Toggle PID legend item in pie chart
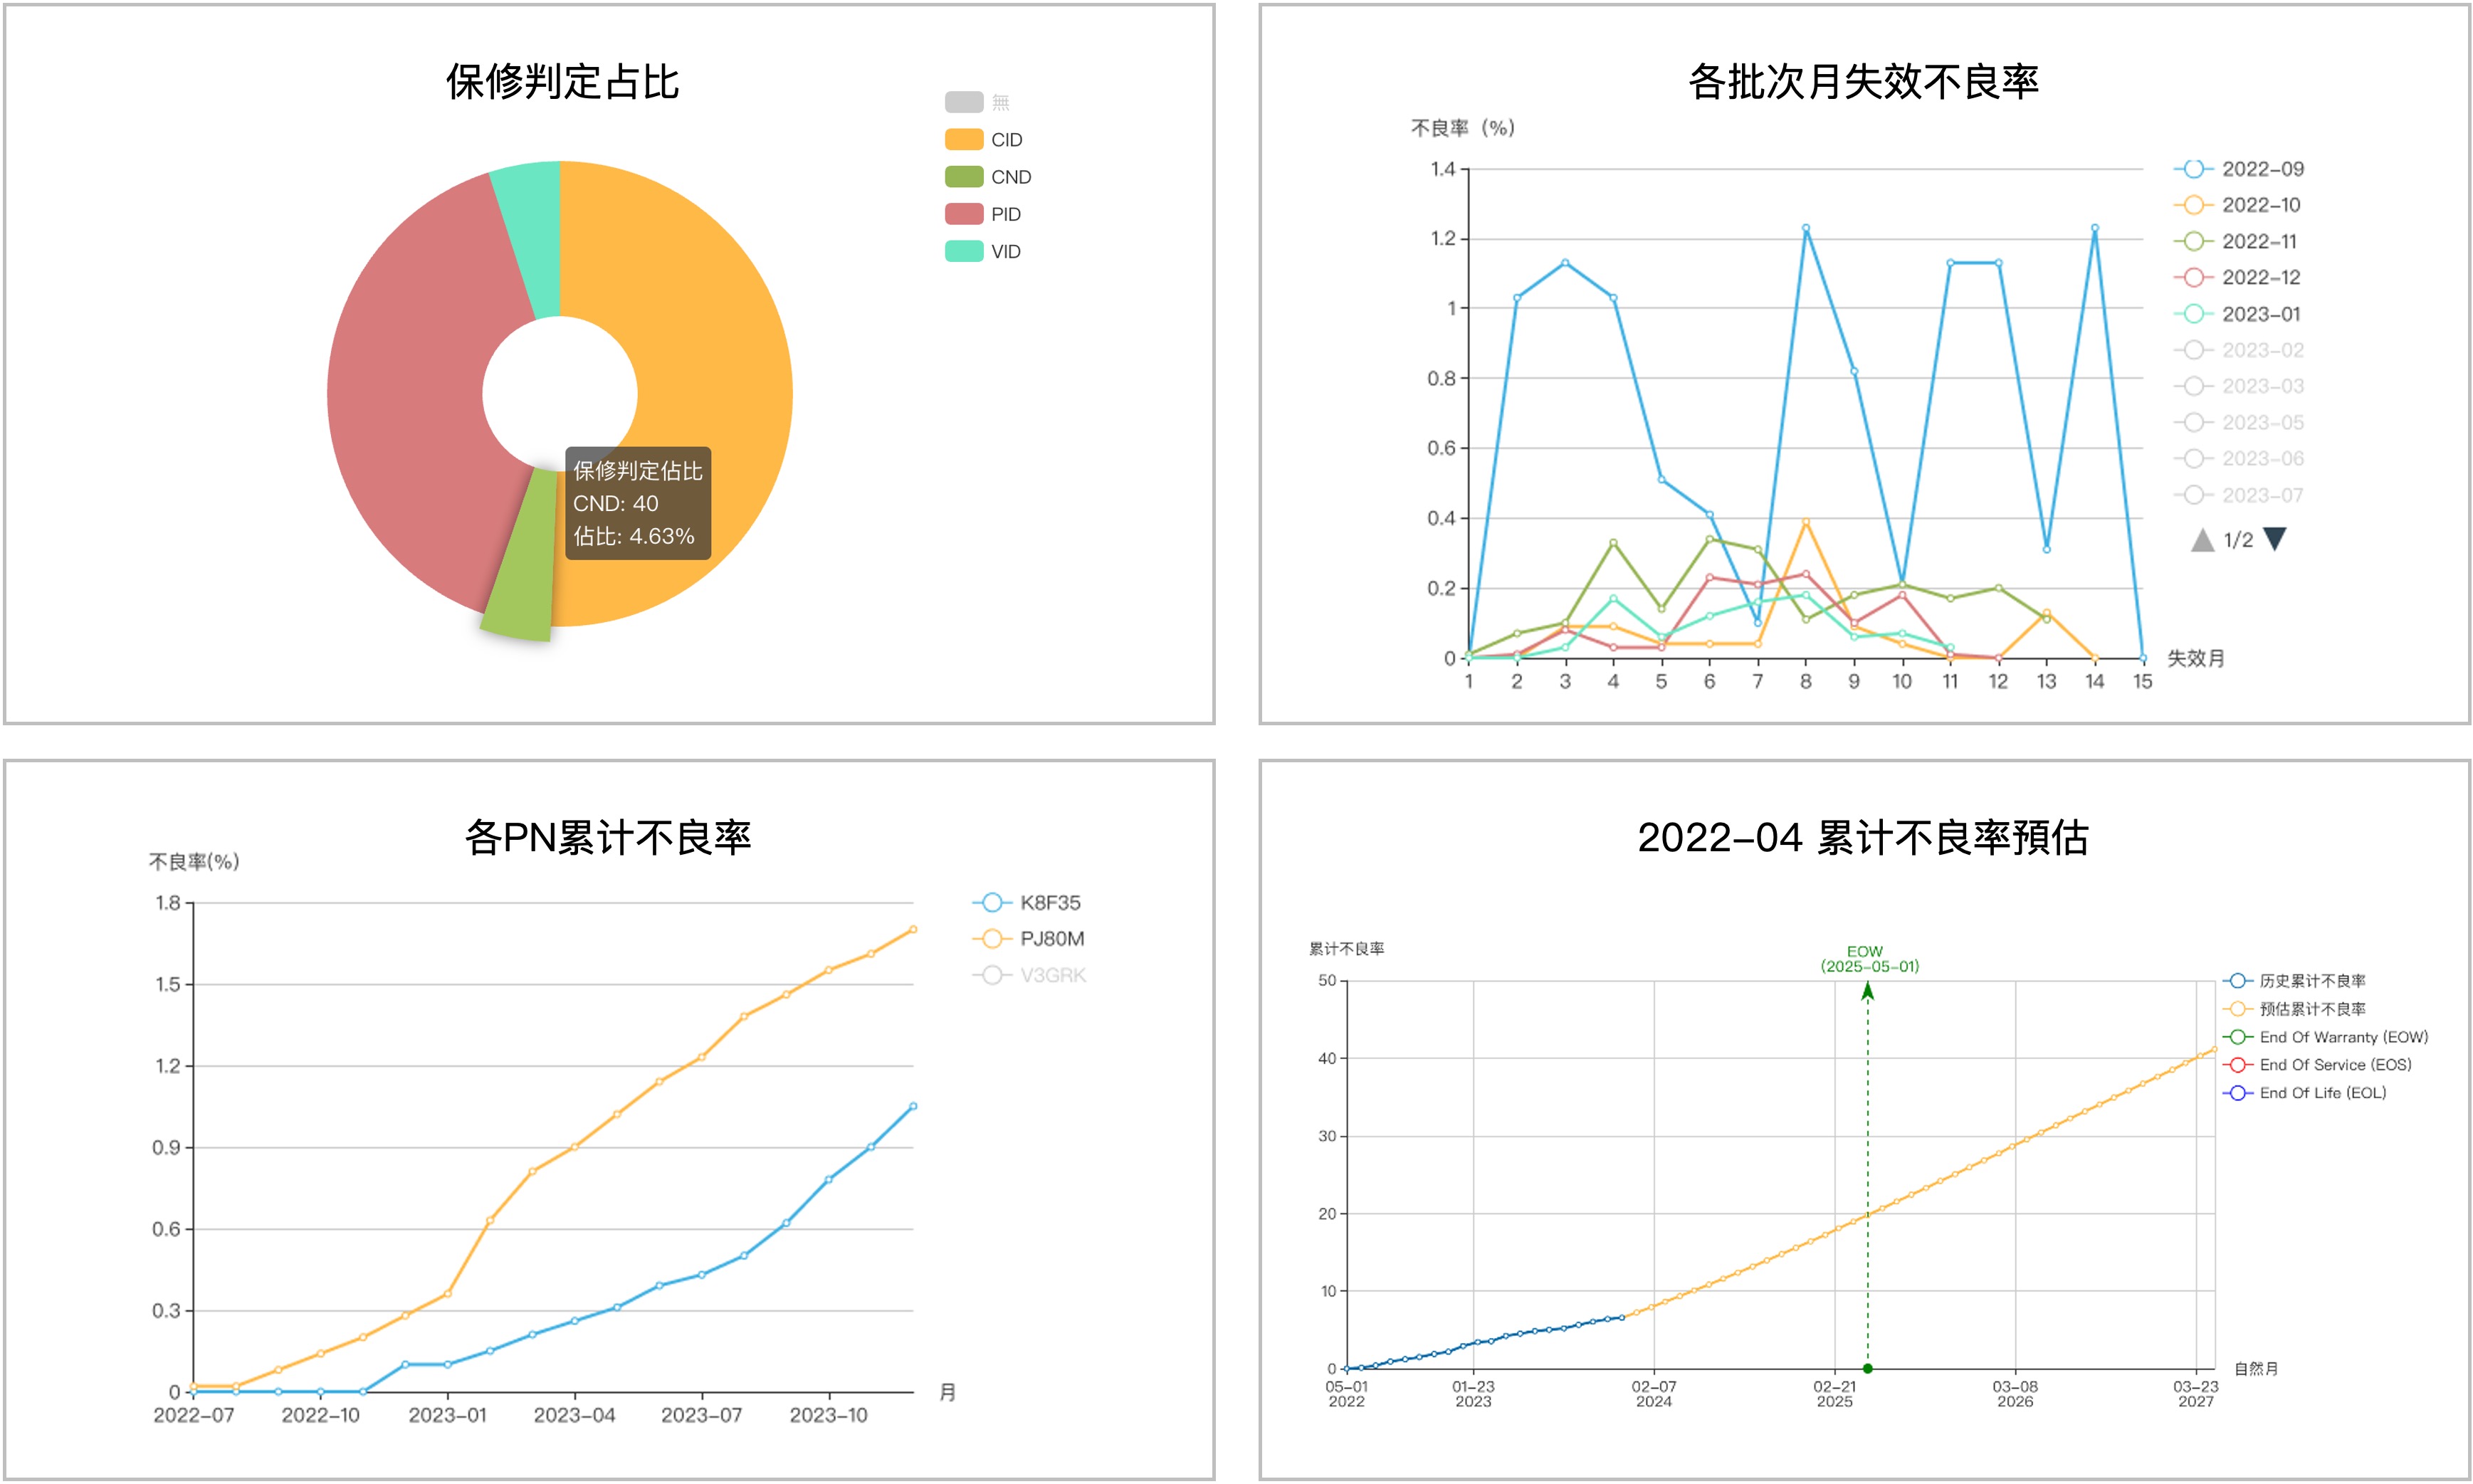2473x1484 pixels. point(983,214)
